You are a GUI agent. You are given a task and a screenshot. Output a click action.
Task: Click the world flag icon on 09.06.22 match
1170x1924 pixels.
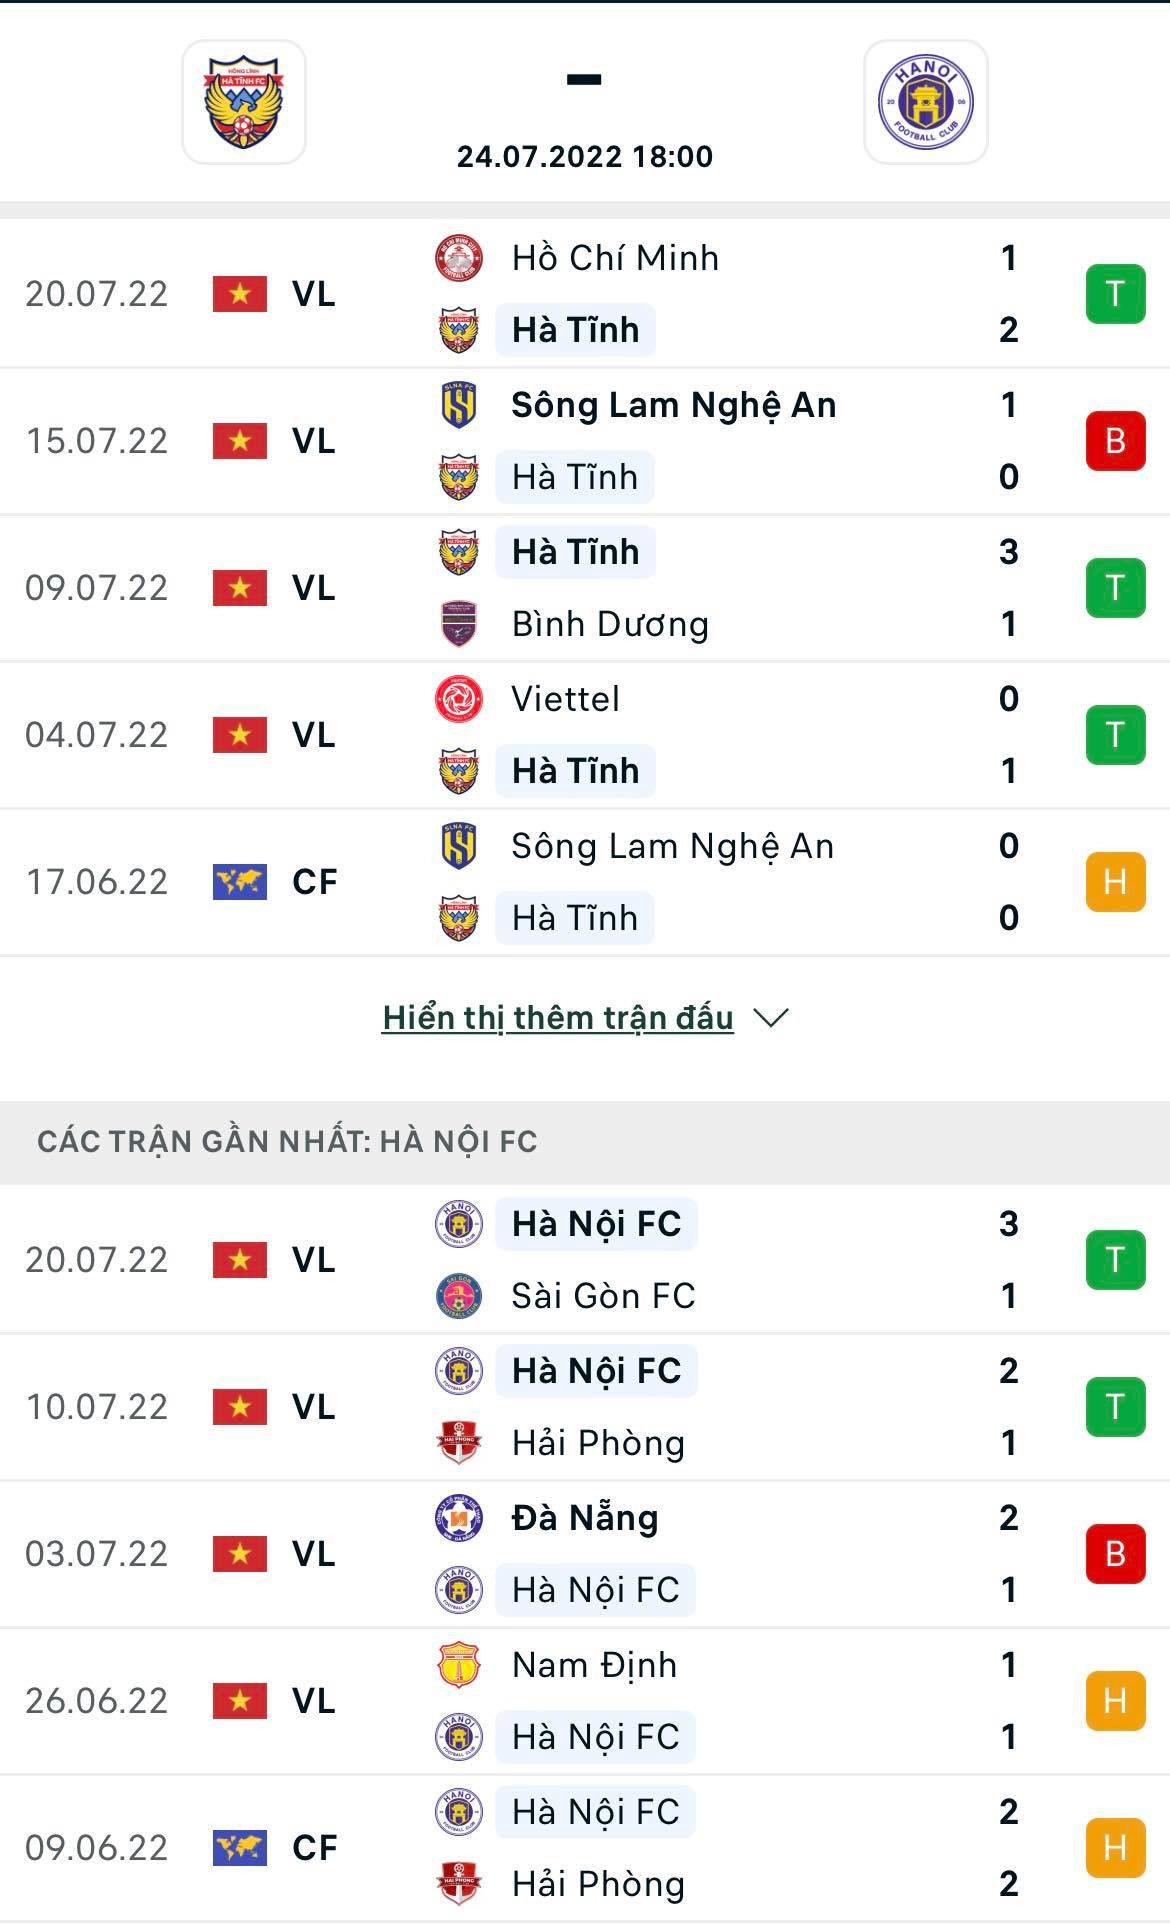[240, 1848]
